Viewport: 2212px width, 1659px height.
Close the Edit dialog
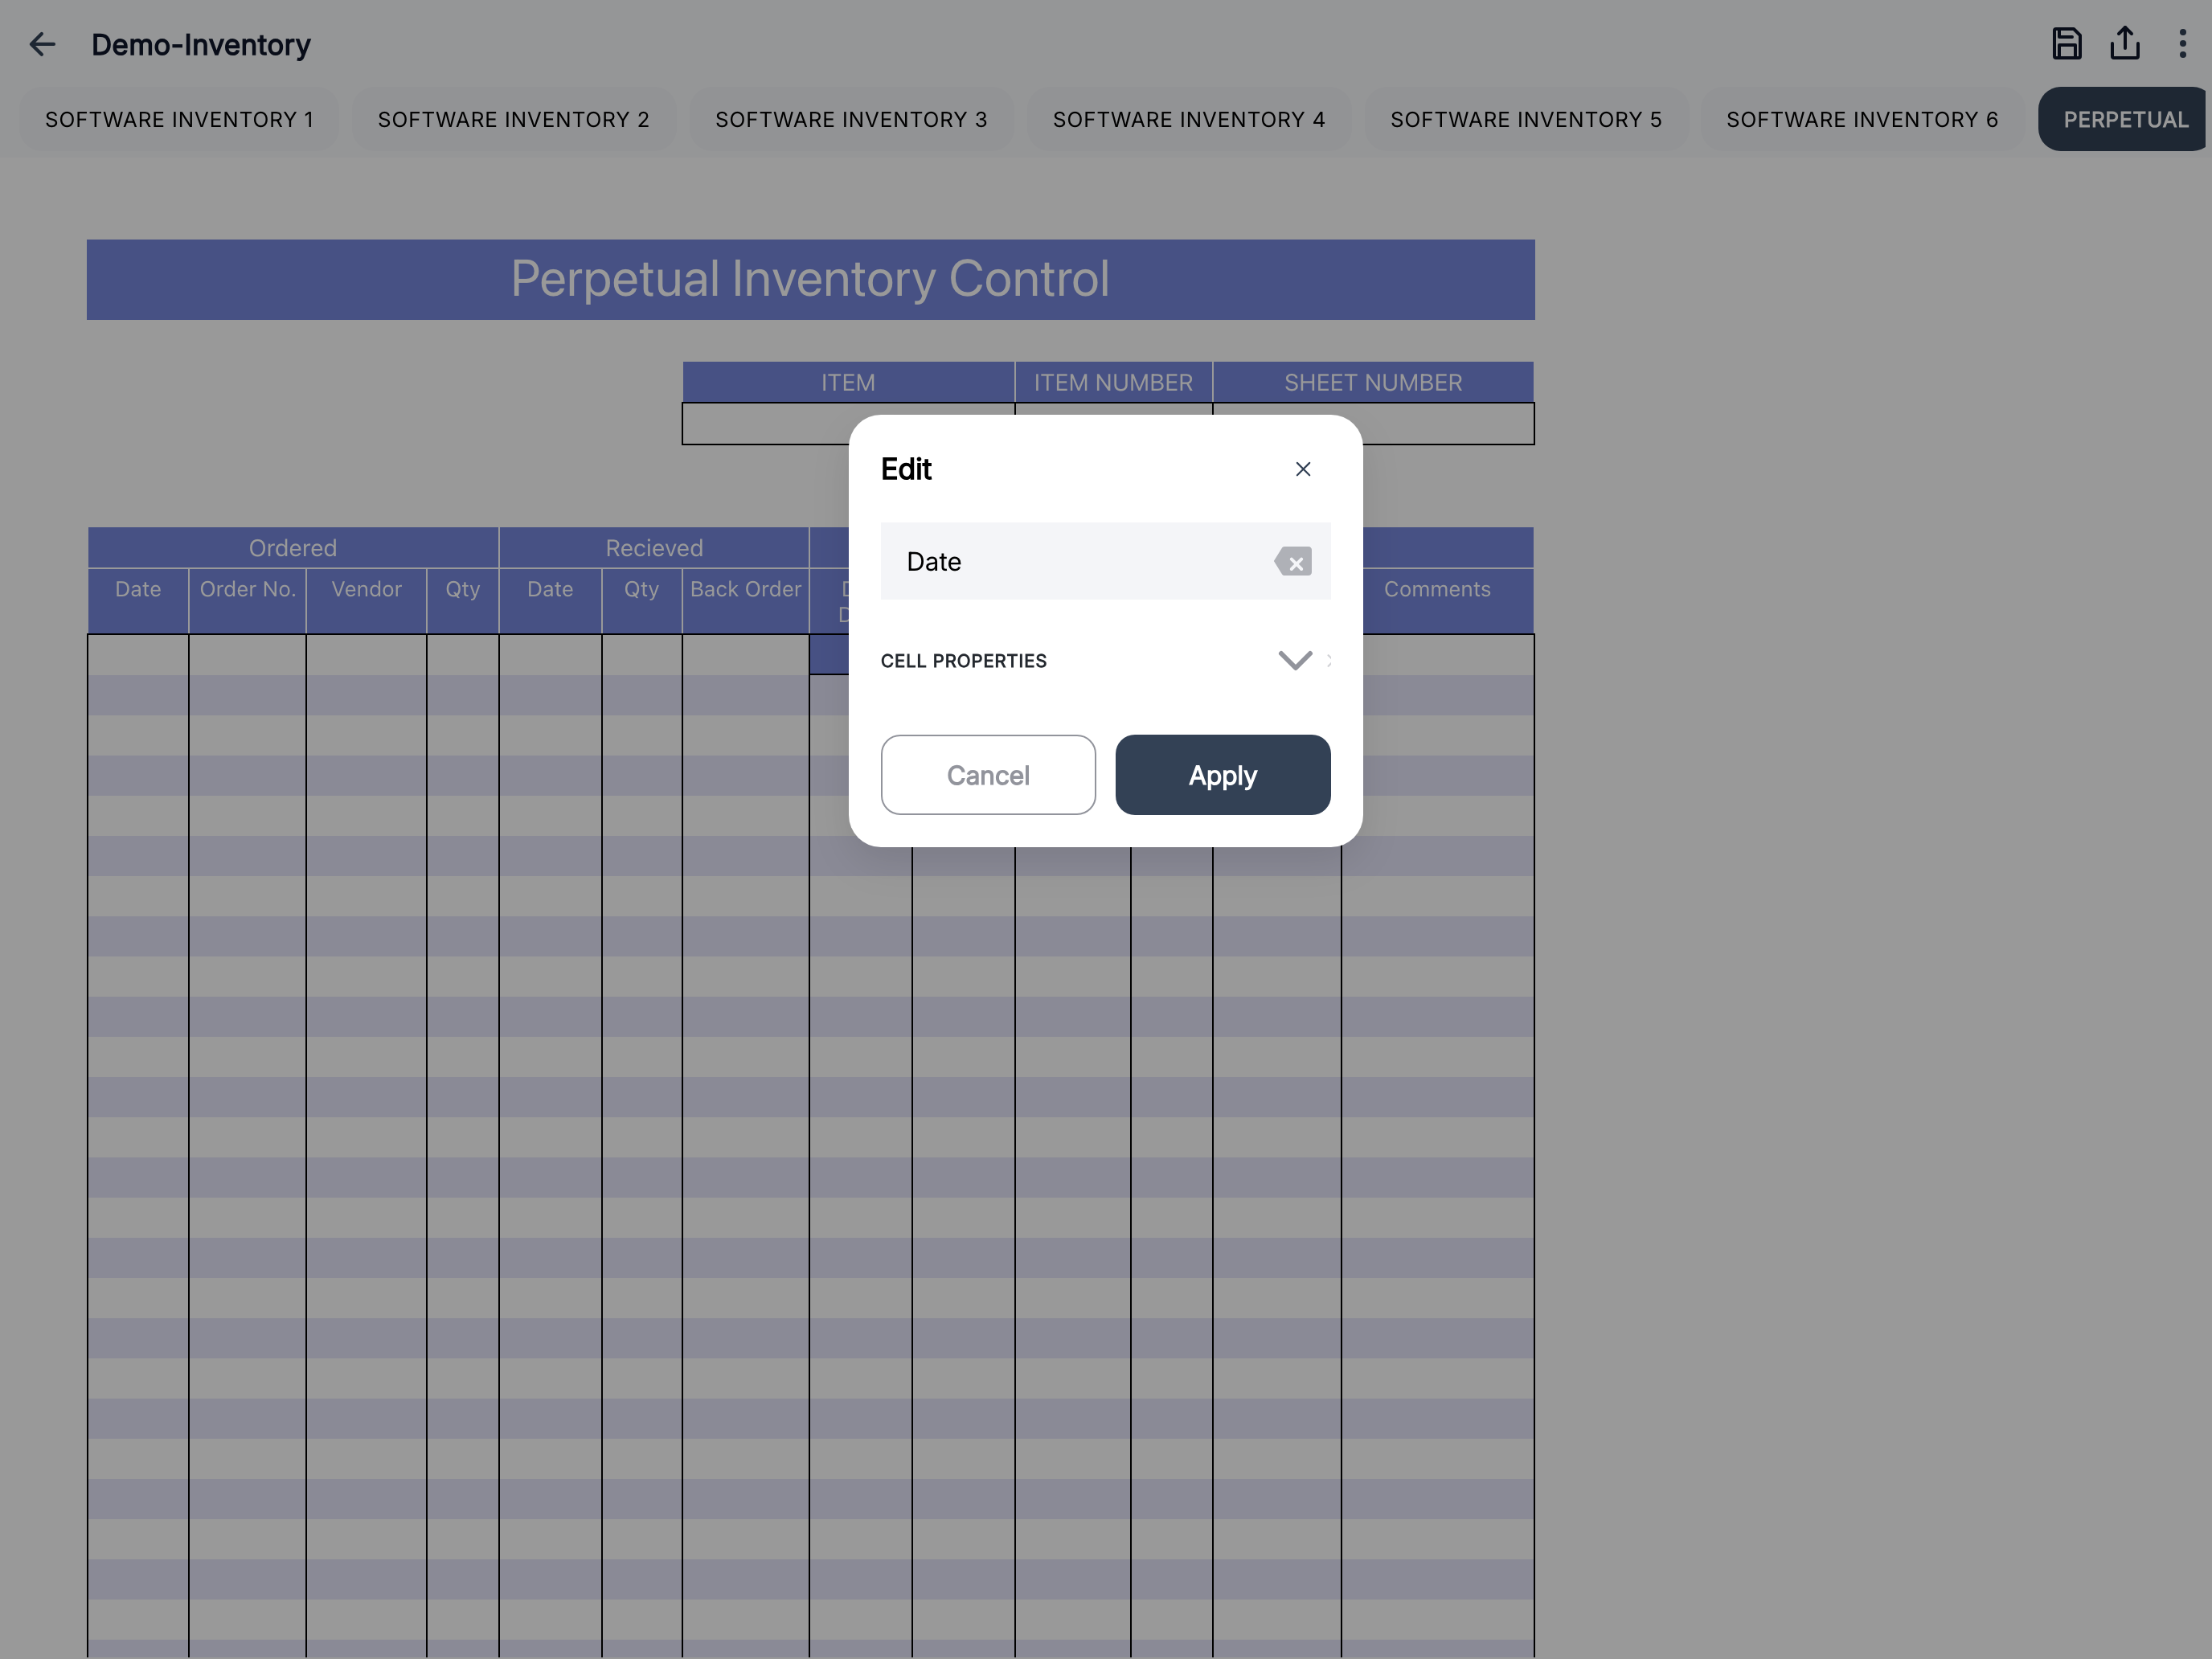[1303, 469]
